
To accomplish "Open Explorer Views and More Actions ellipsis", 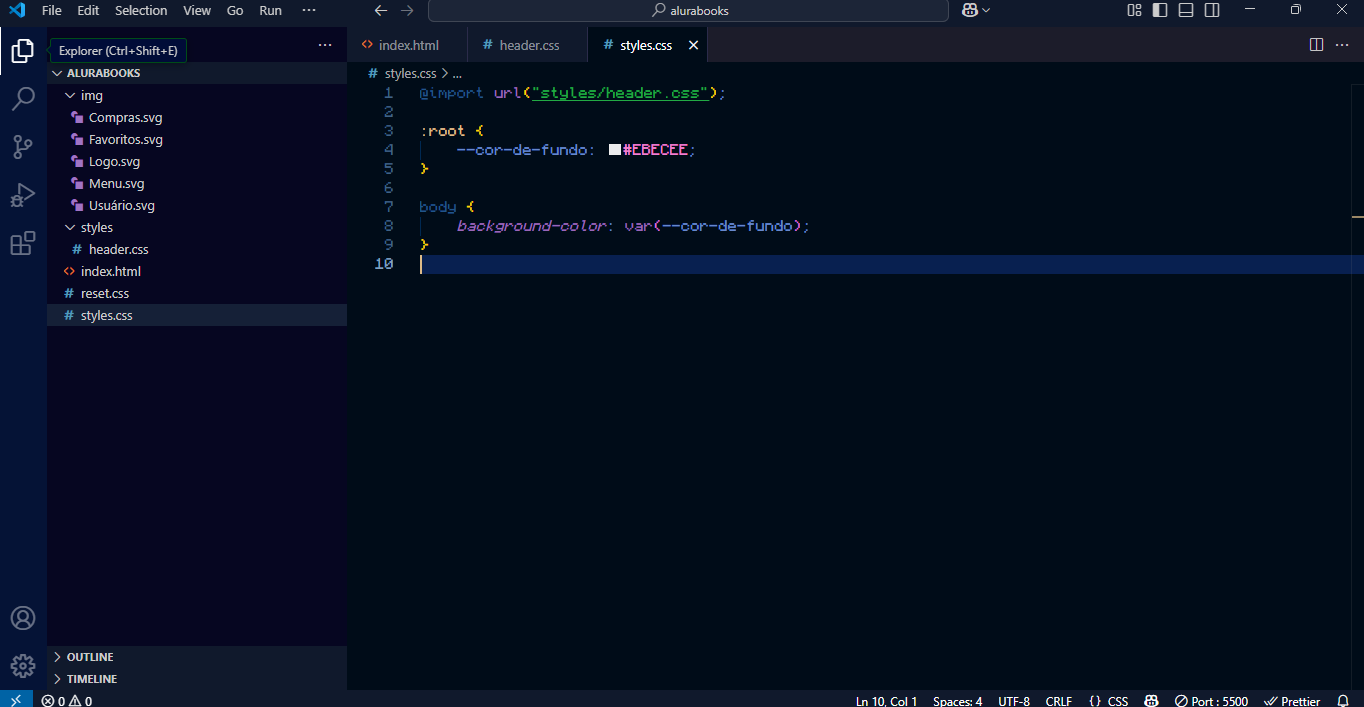I will [325, 45].
